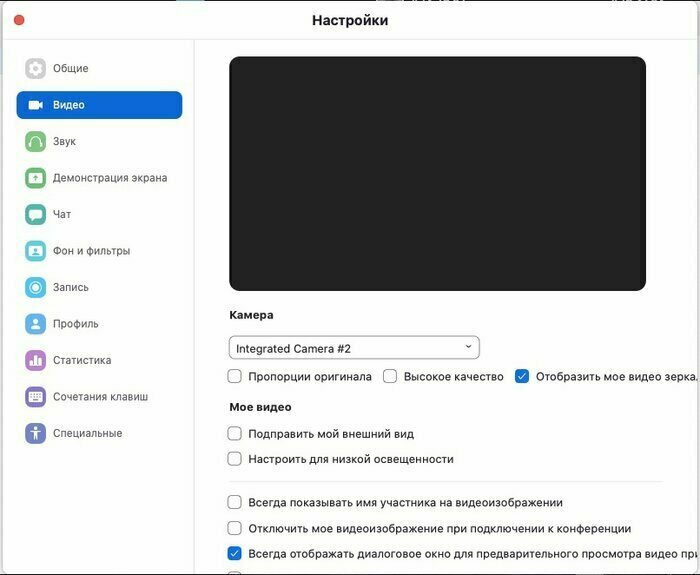Image resolution: width=700 pixels, height=575 pixels.
Task: Uncheck Отобразить мое видео зеркально
Action: (521, 376)
